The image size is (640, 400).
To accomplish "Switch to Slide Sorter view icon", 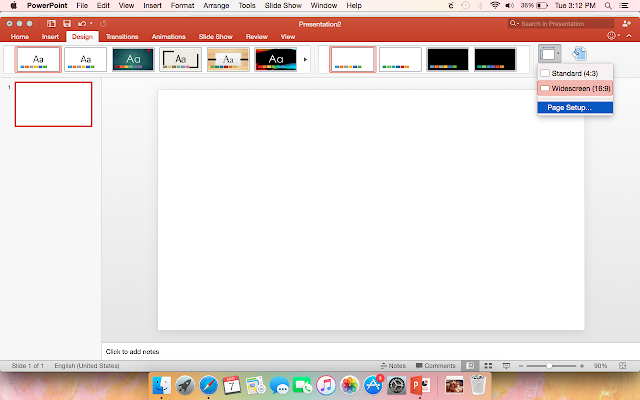I will click(x=488, y=366).
